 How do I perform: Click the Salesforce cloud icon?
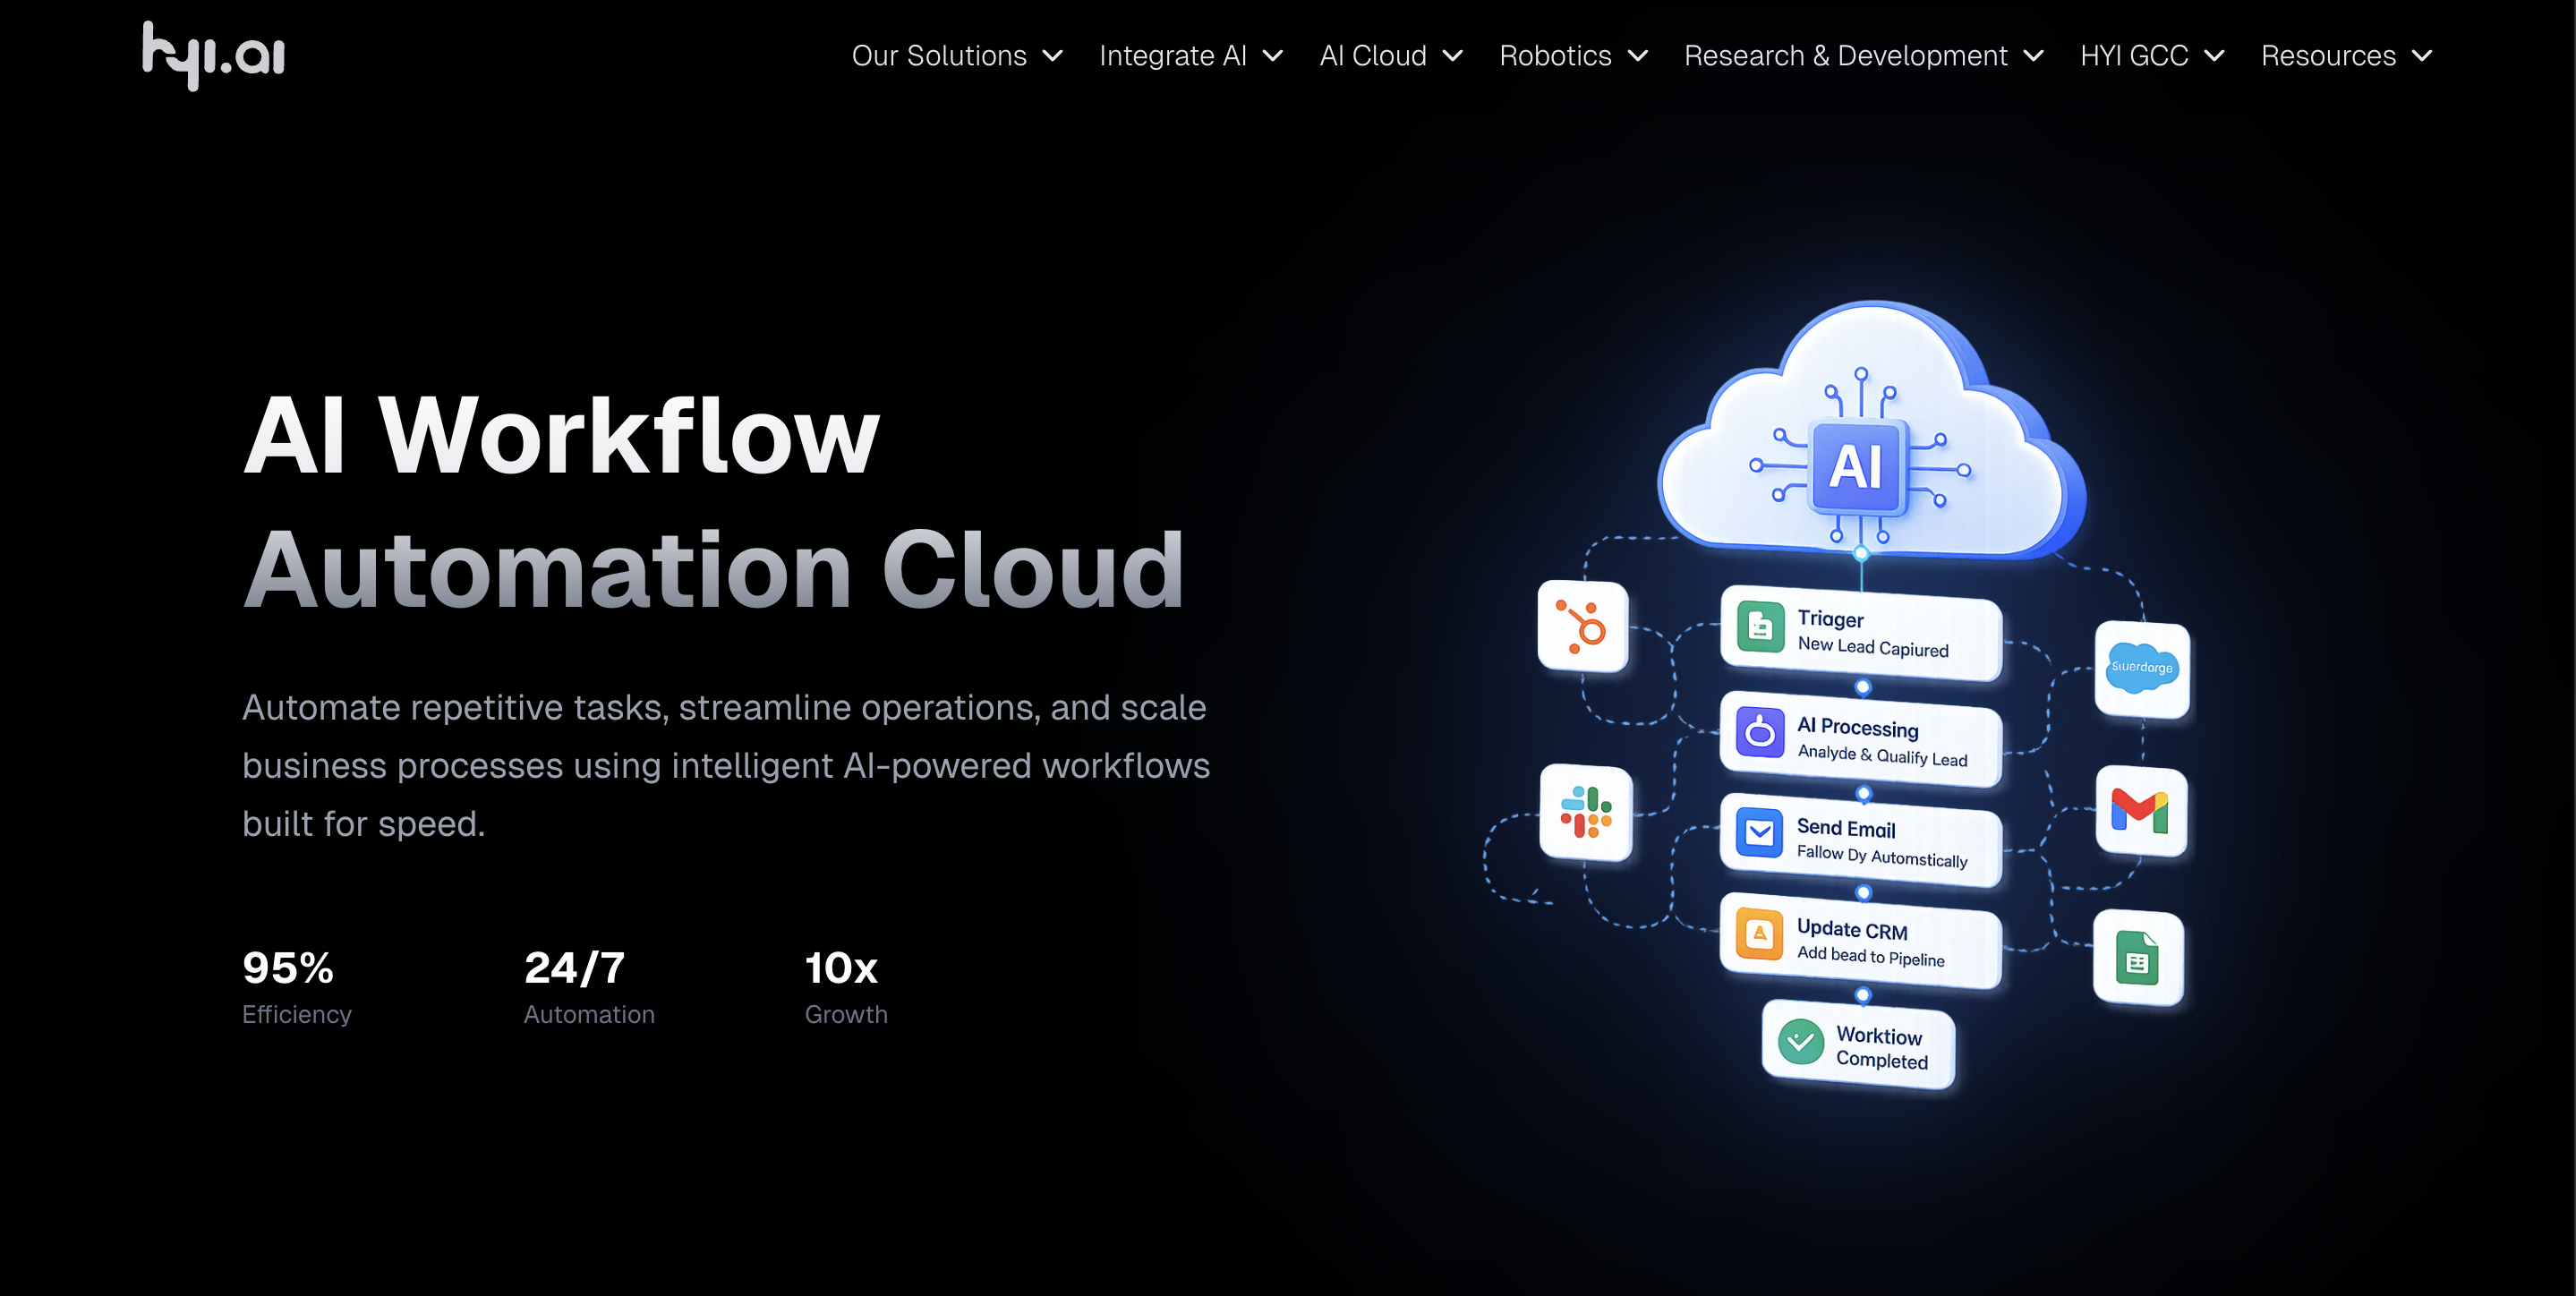tap(2141, 669)
